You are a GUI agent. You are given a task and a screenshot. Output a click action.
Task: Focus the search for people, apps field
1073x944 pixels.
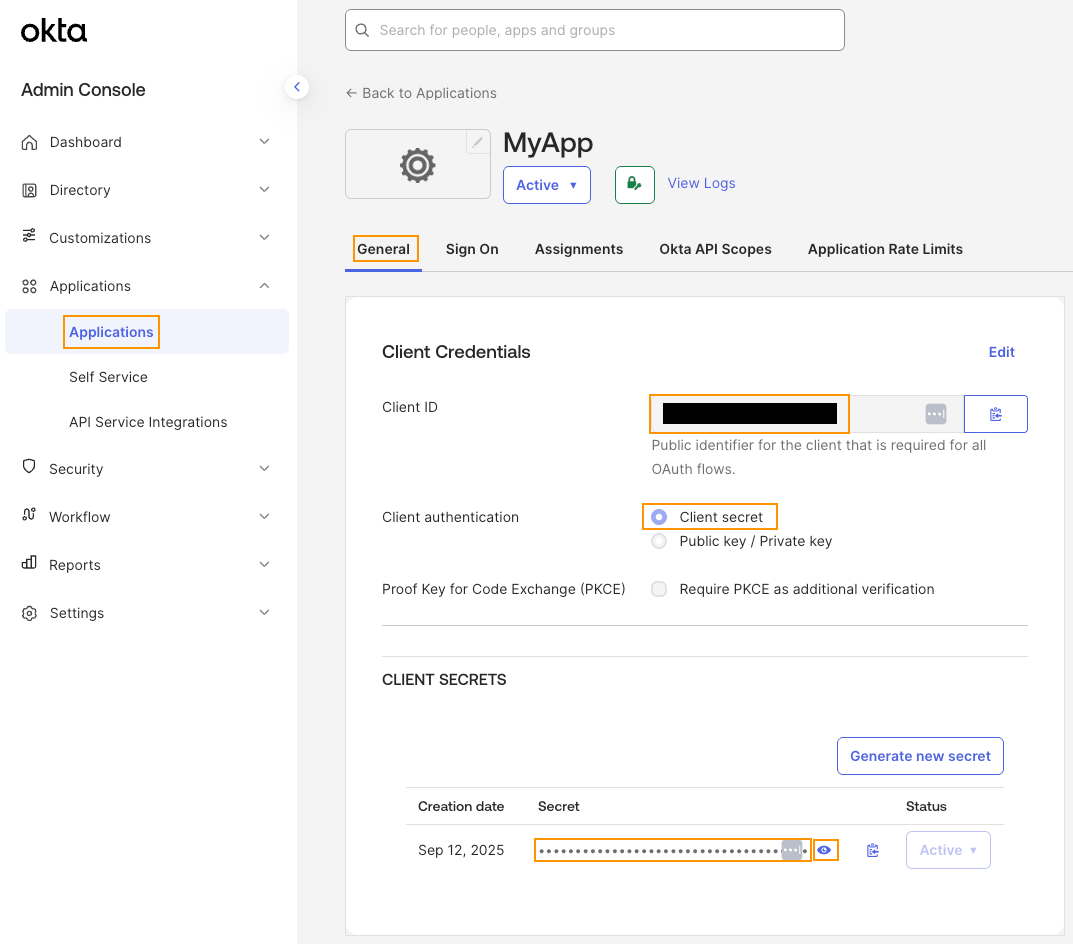(x=595, y=30)
